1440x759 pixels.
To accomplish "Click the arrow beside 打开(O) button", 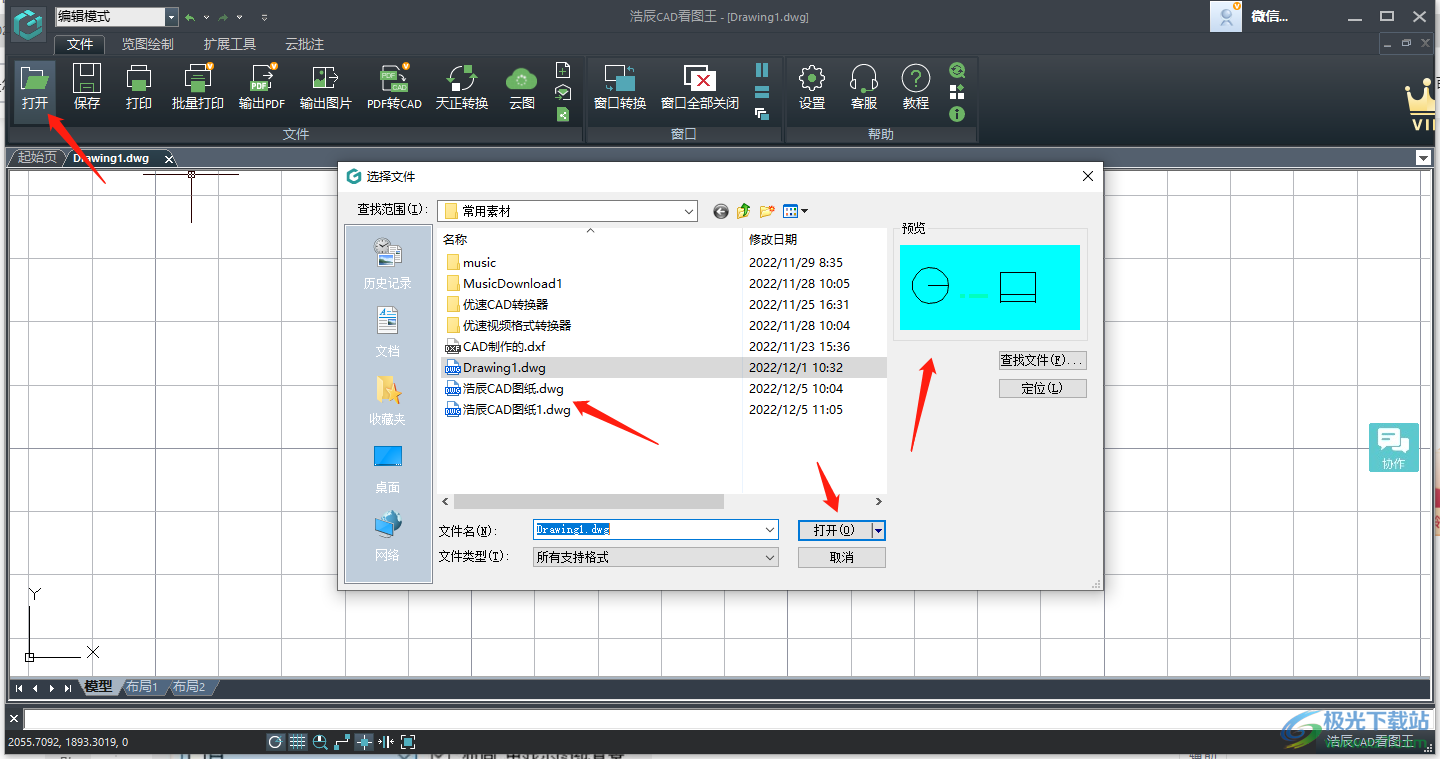I will click(x=879, y=530).
